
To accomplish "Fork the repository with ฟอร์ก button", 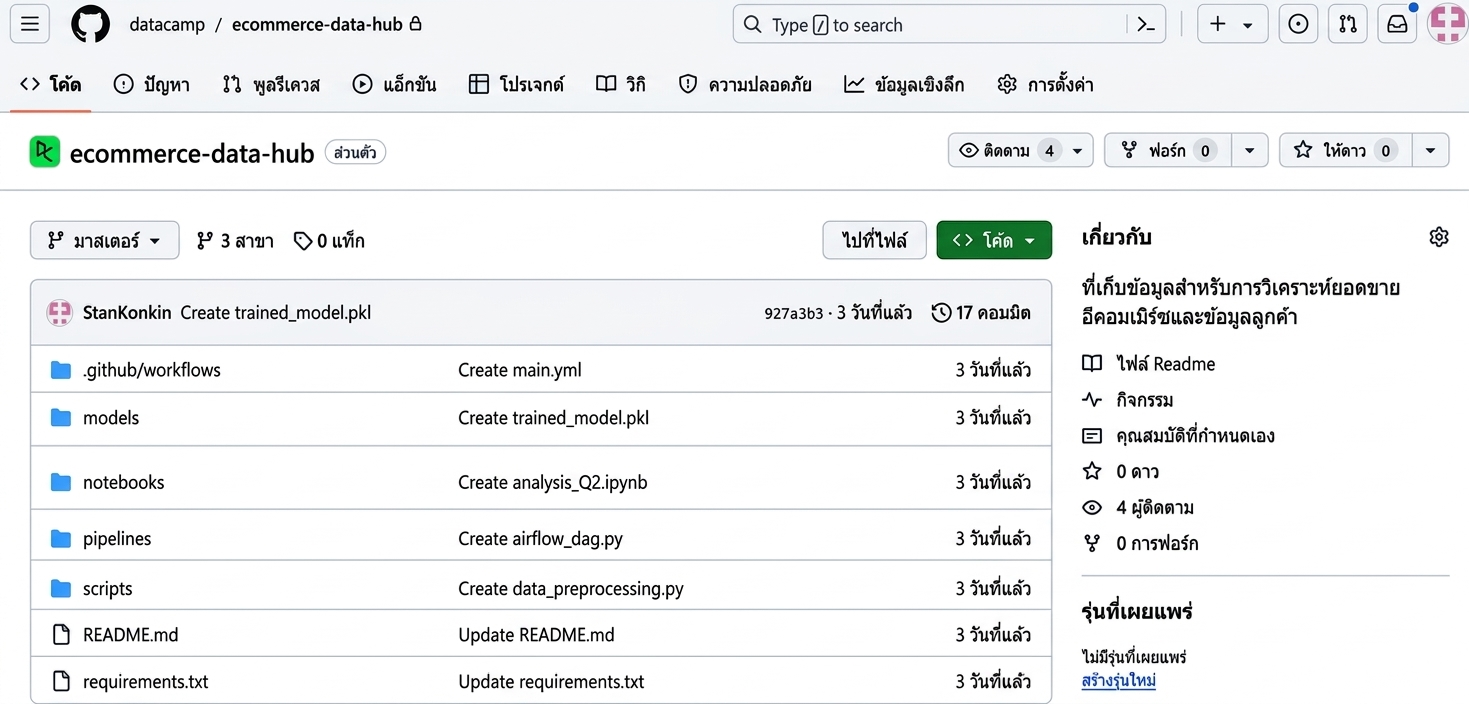I will [x=1167, y=150].
